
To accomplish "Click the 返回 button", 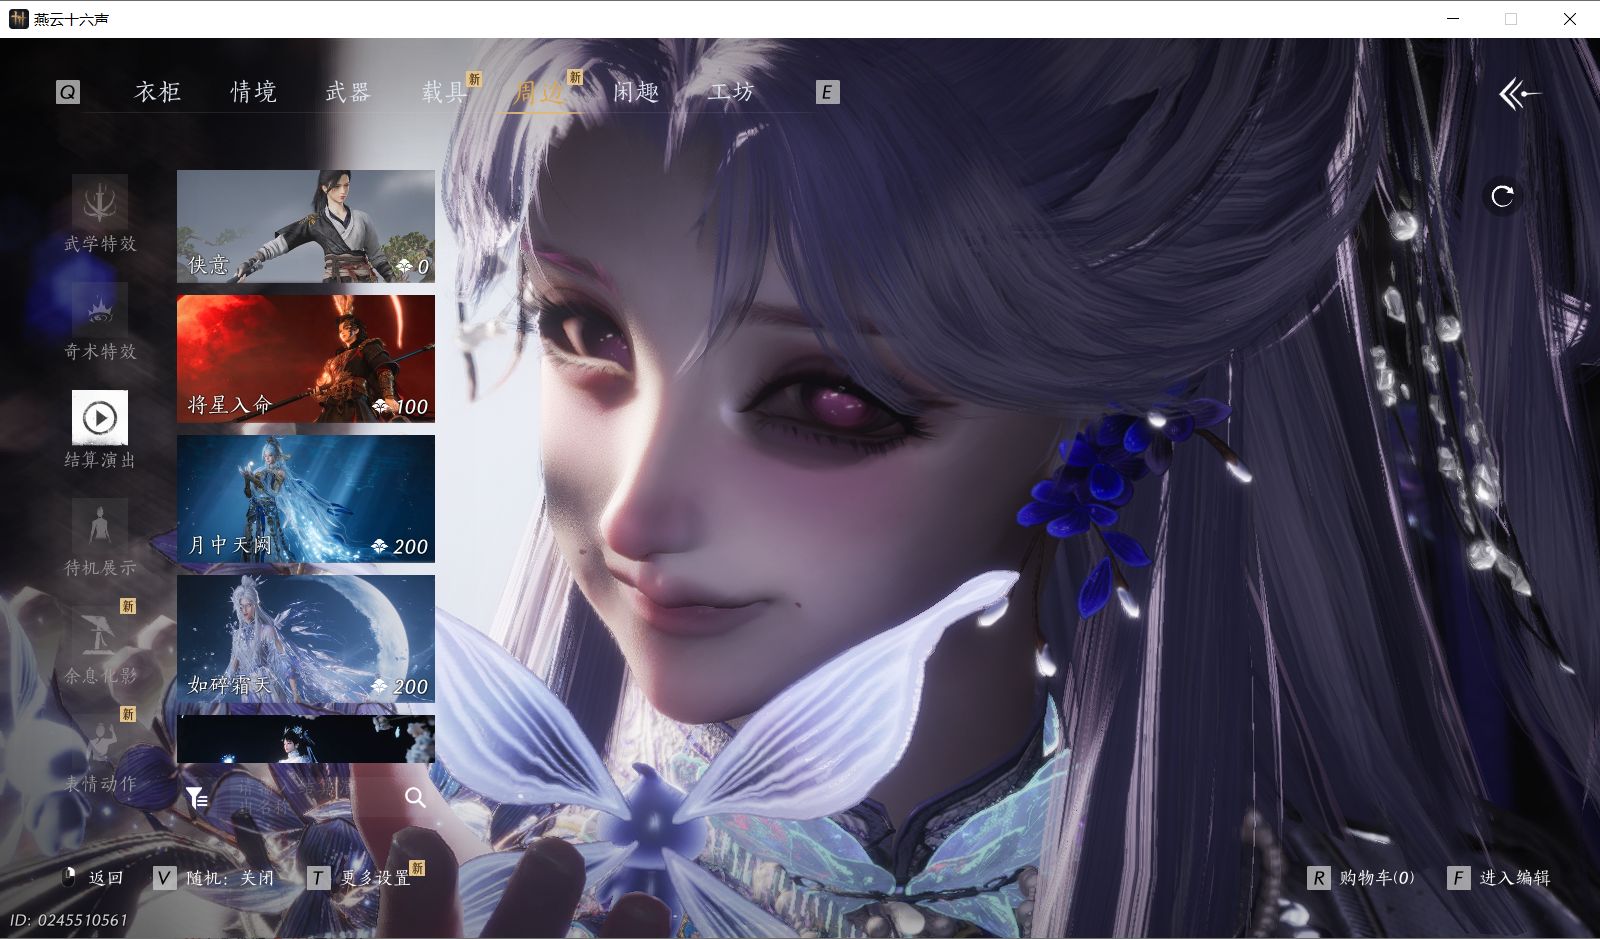I will click(106, 877).
